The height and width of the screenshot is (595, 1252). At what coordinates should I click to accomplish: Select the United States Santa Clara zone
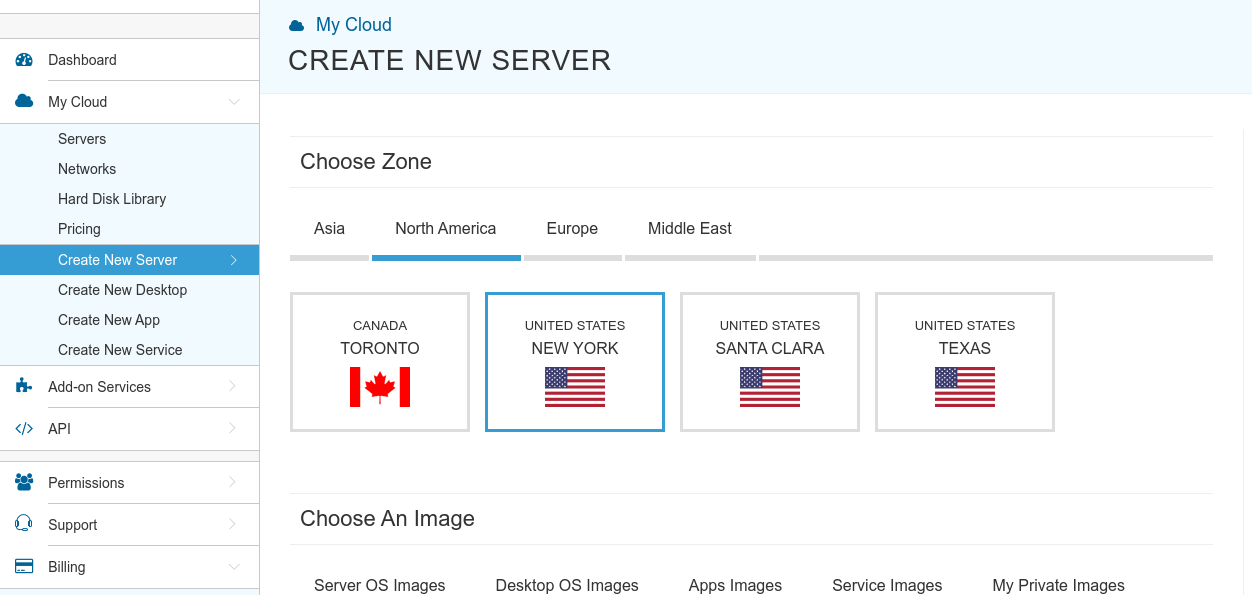click(x=770, y=362)
